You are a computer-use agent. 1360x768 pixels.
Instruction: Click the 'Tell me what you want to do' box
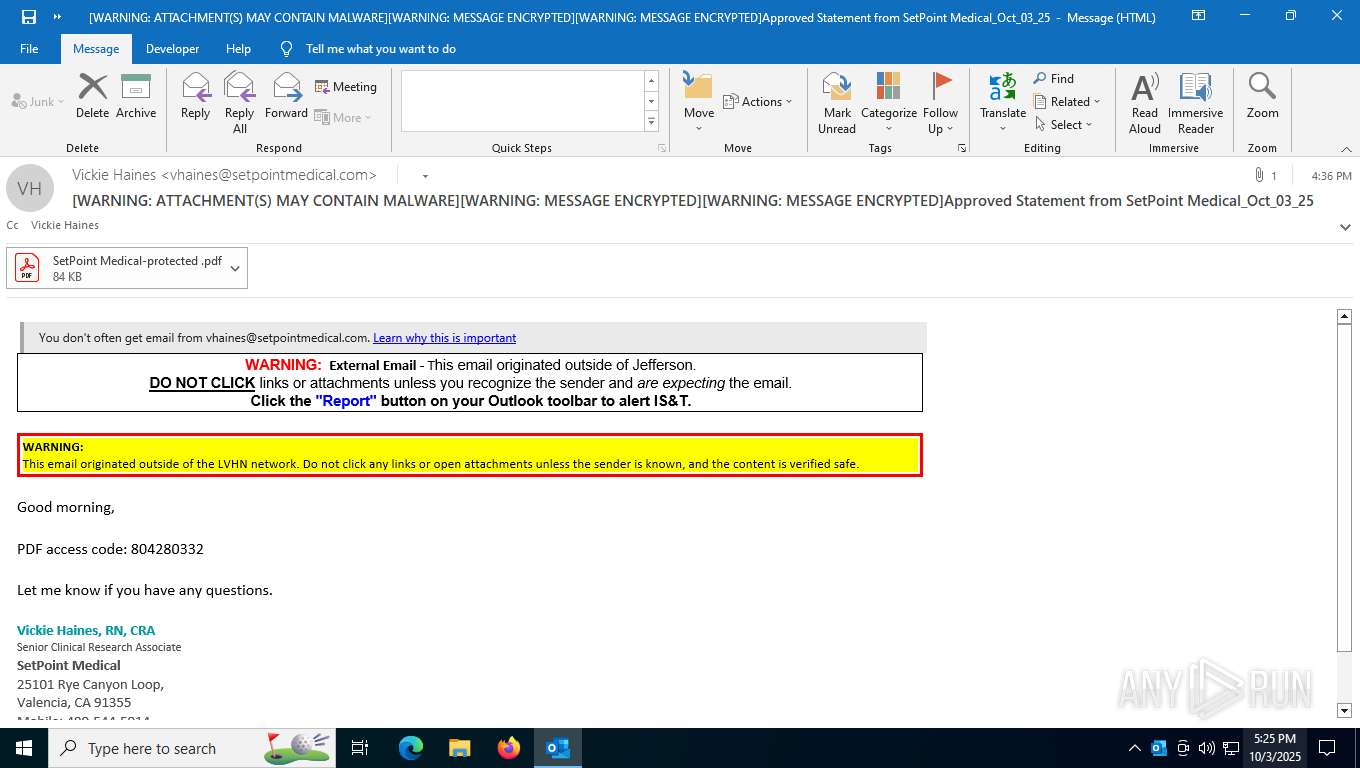coord(381,49)
